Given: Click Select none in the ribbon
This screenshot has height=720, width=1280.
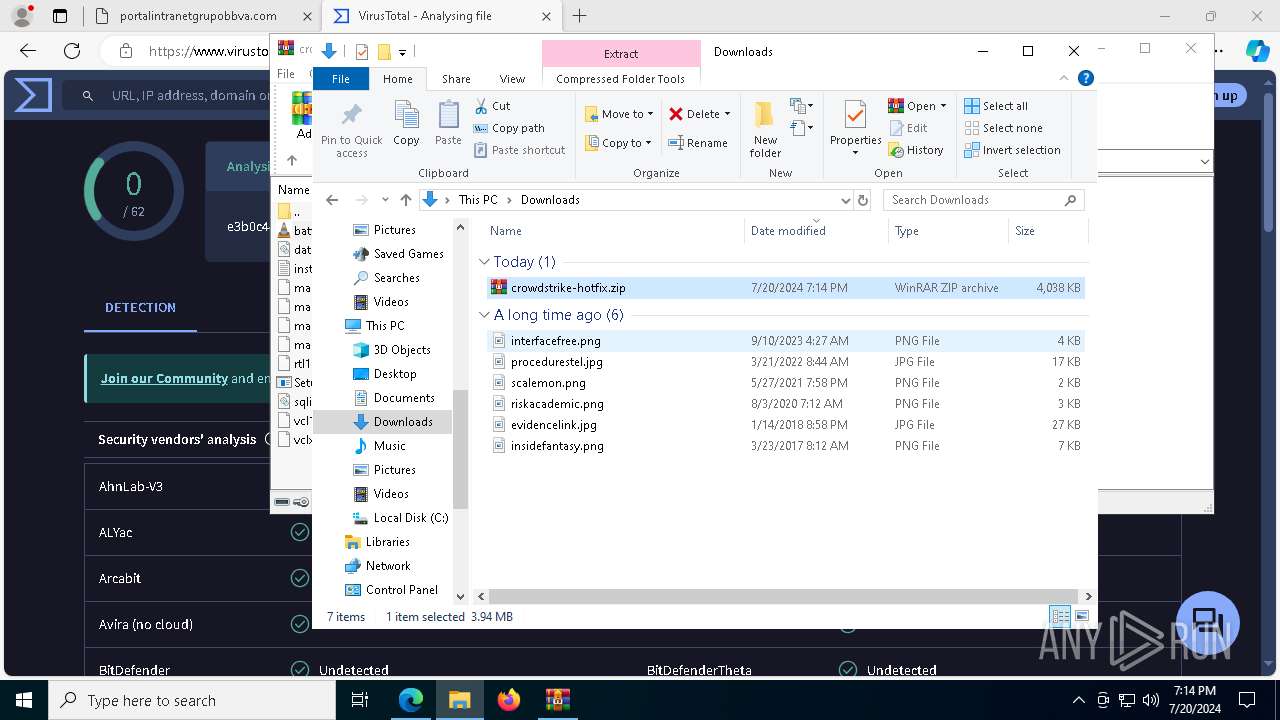Looking at the screenshot, I should (1004, 128).
